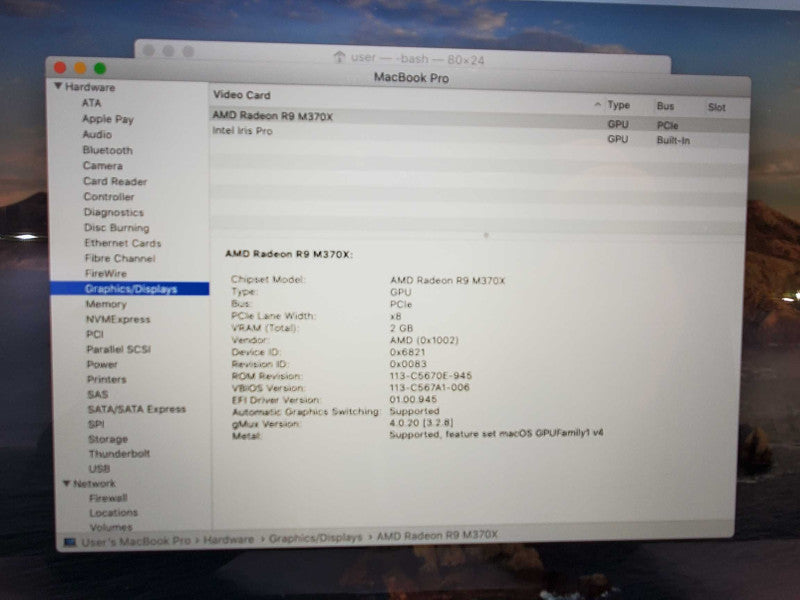The width and height of the screenshot is (800, 600).
Task: Select Audio in the Hardware list
Action: click(x=97, y=134)
